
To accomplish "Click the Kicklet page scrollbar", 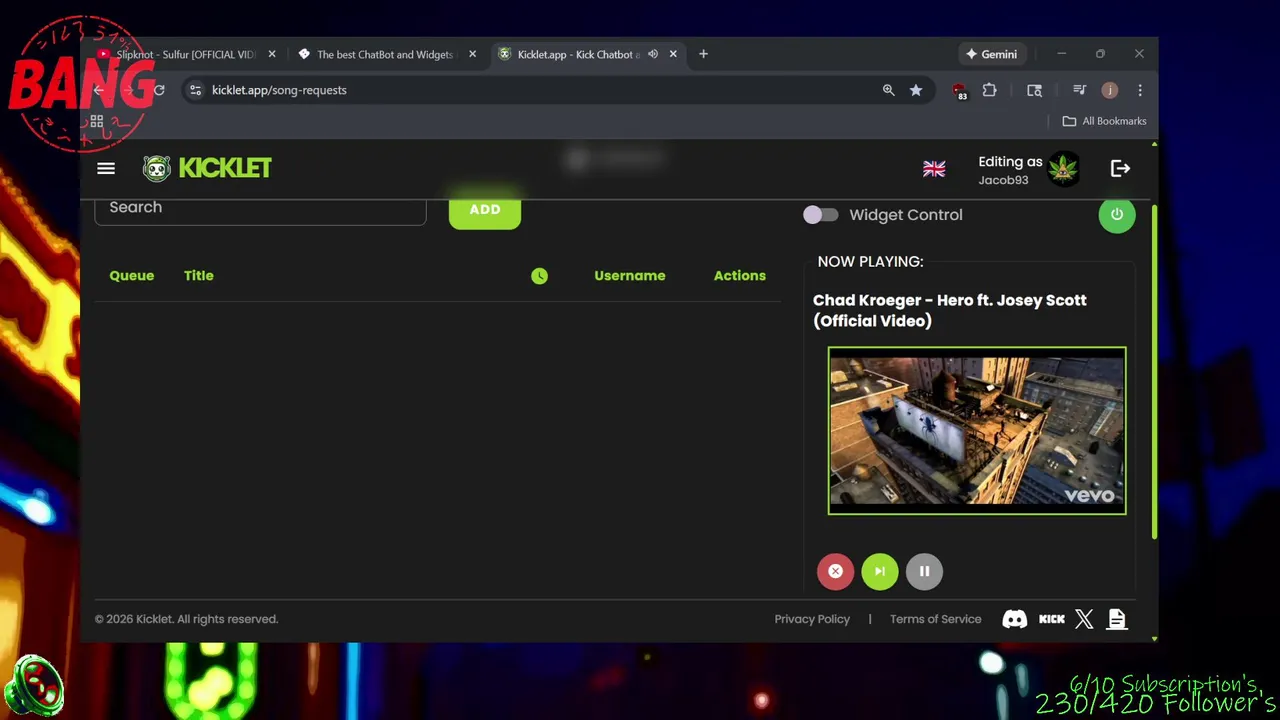I will tap(1154, 372).
